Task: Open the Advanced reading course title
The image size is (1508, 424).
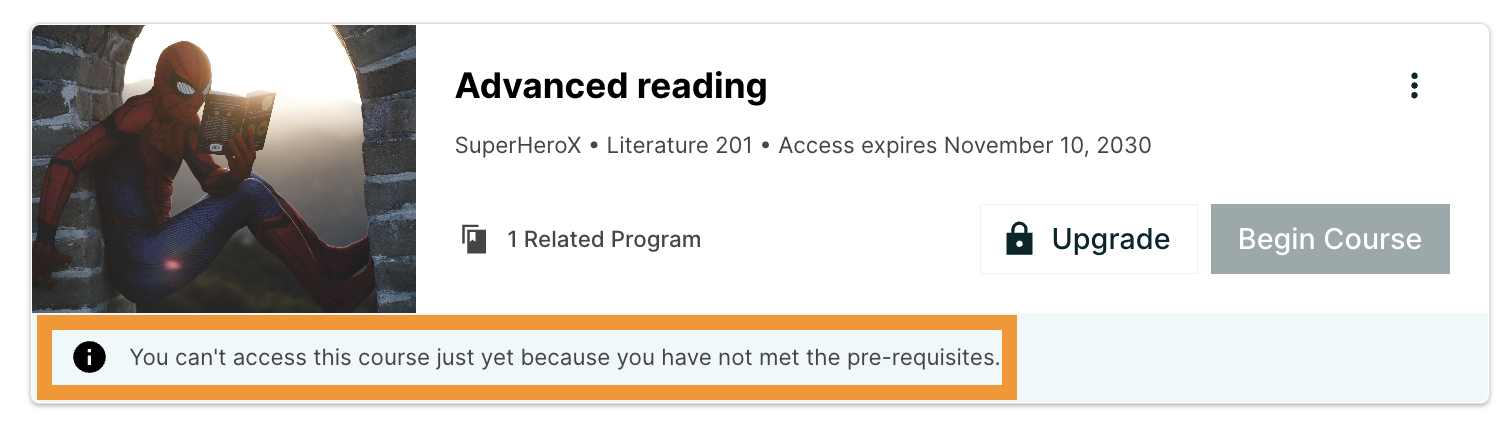Action: click(610, 87)
